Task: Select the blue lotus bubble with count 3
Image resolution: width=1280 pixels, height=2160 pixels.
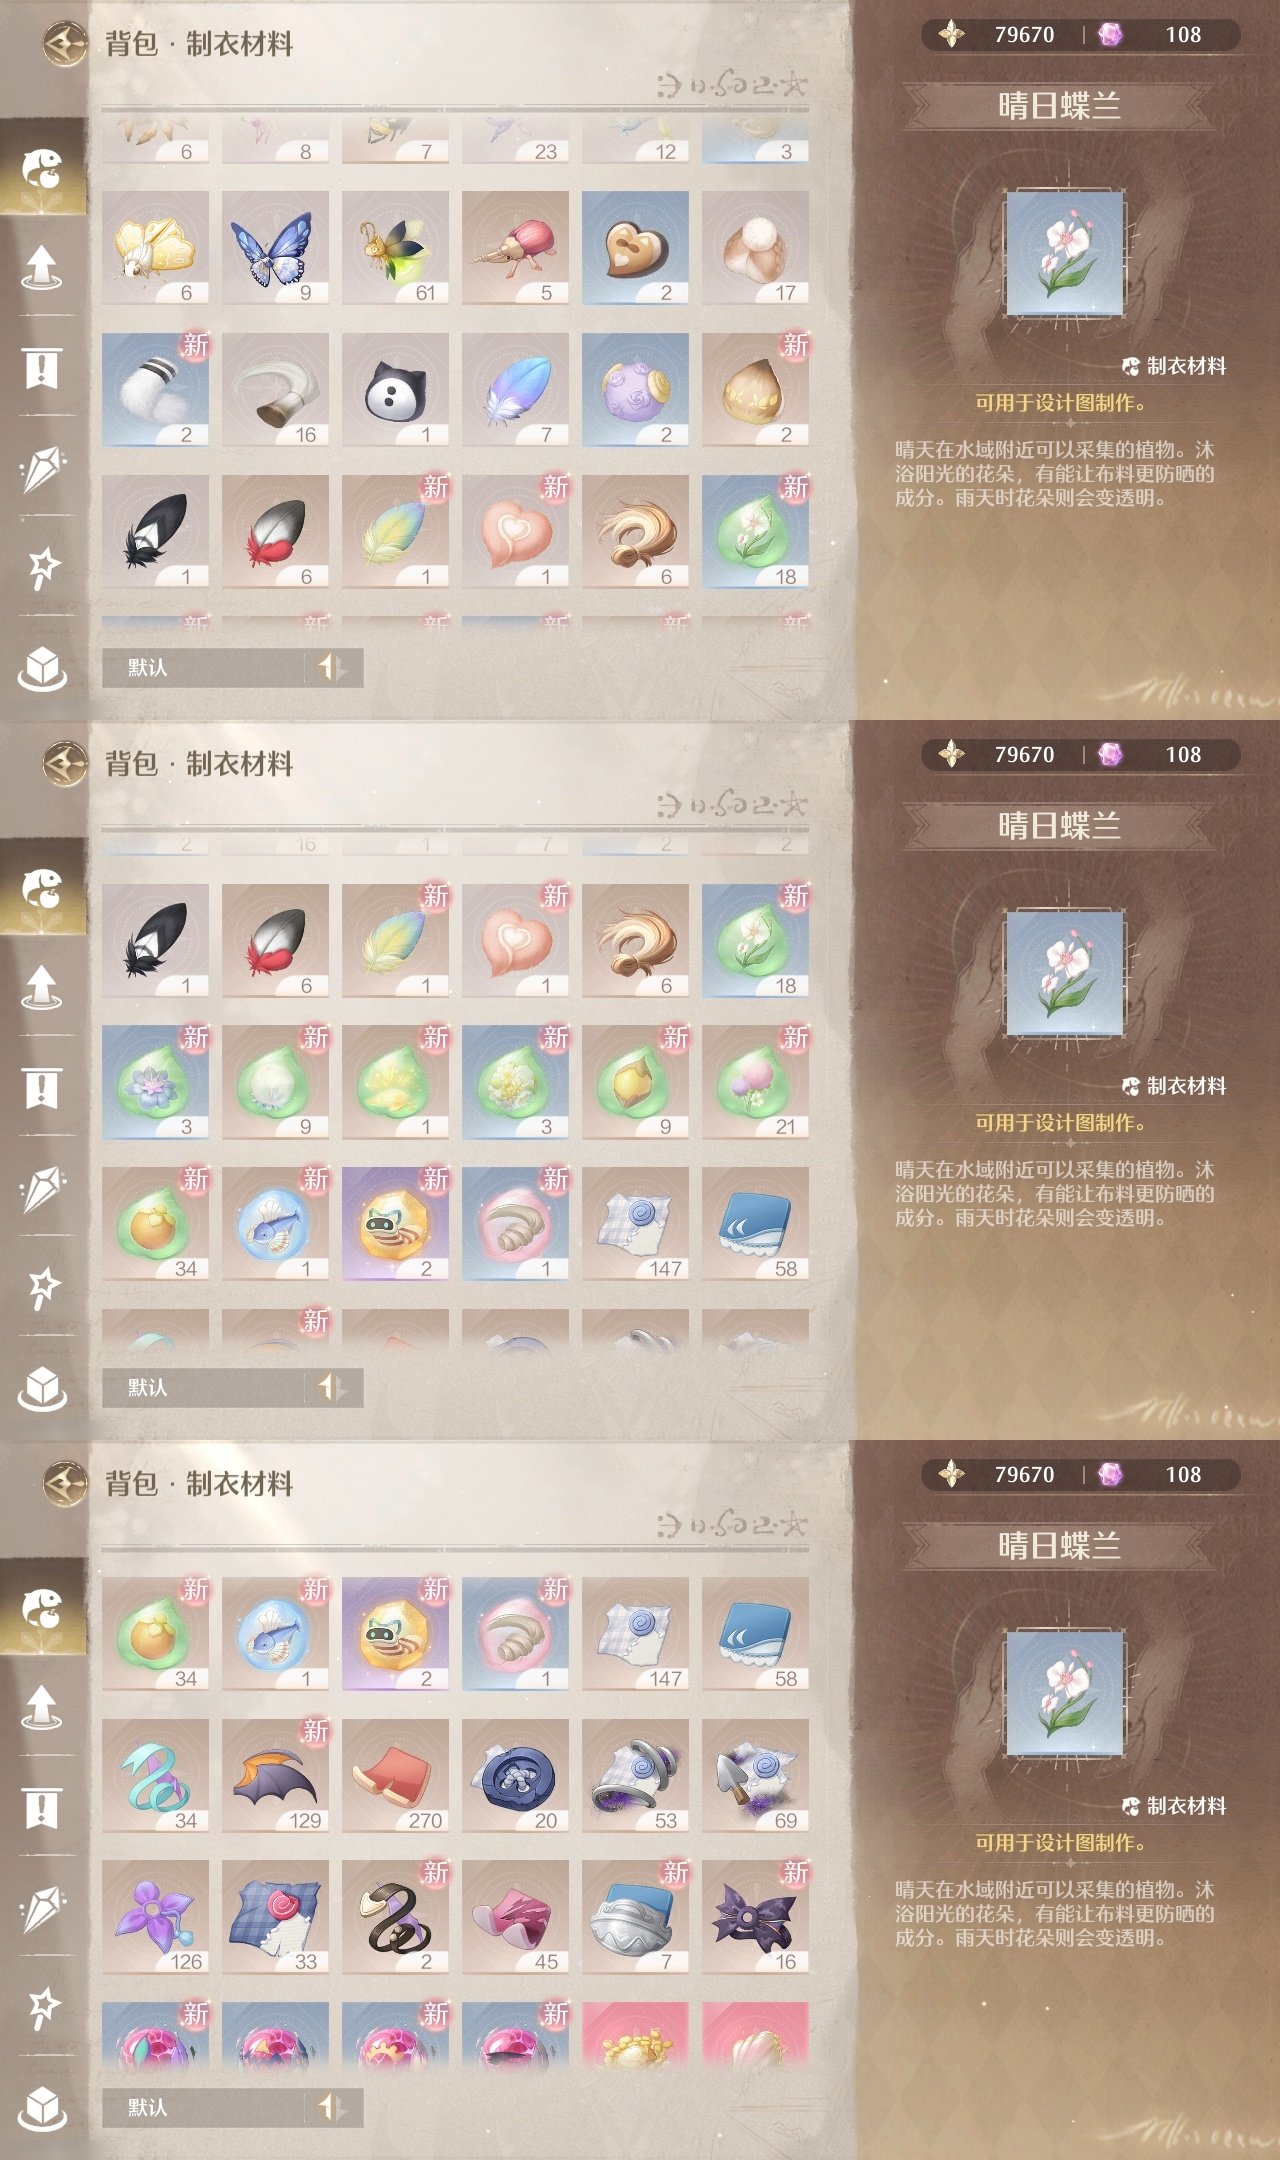Action: tap(155, 1082)
